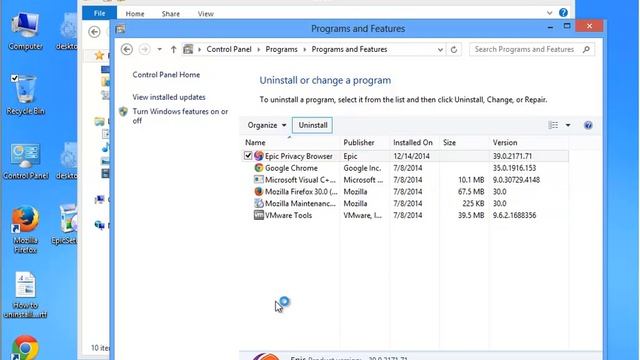Click the Up arrow in the navigation bar

pyautogui.click(x=173, y=49)
